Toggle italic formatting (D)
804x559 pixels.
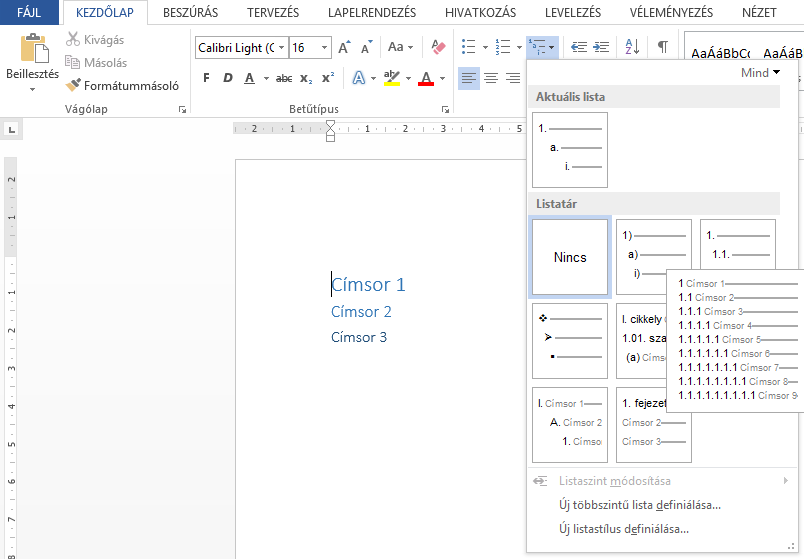(228, 78)
